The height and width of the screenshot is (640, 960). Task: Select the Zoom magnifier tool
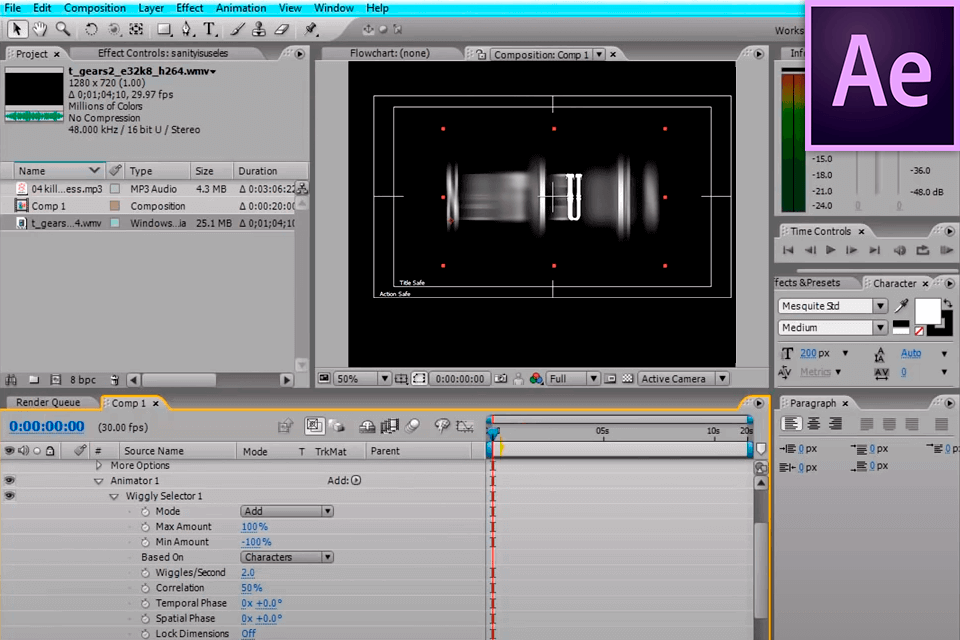click(62, 29)
